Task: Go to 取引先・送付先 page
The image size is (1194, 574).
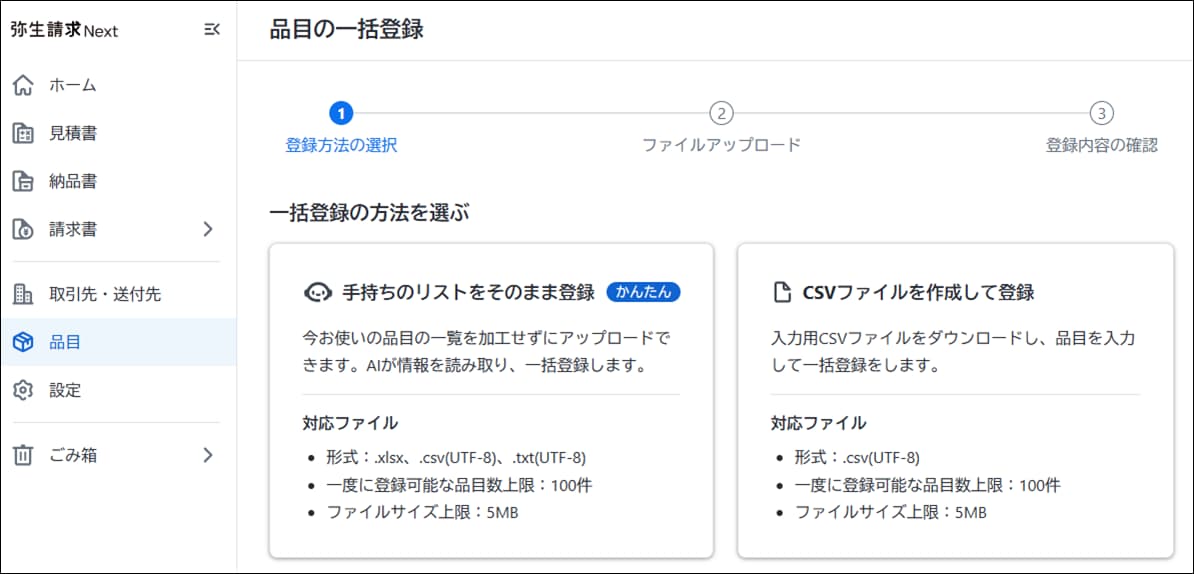Action: [105, 294]
